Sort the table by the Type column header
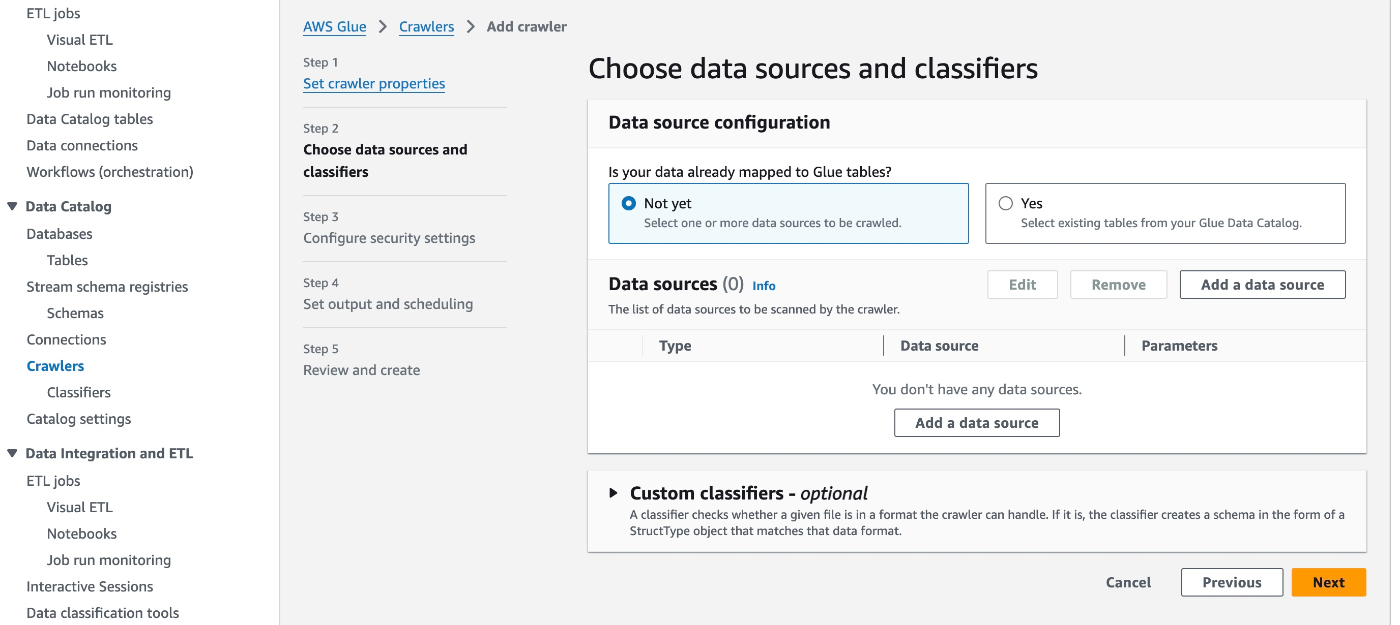1400x625 pixels. pos(675,346)
